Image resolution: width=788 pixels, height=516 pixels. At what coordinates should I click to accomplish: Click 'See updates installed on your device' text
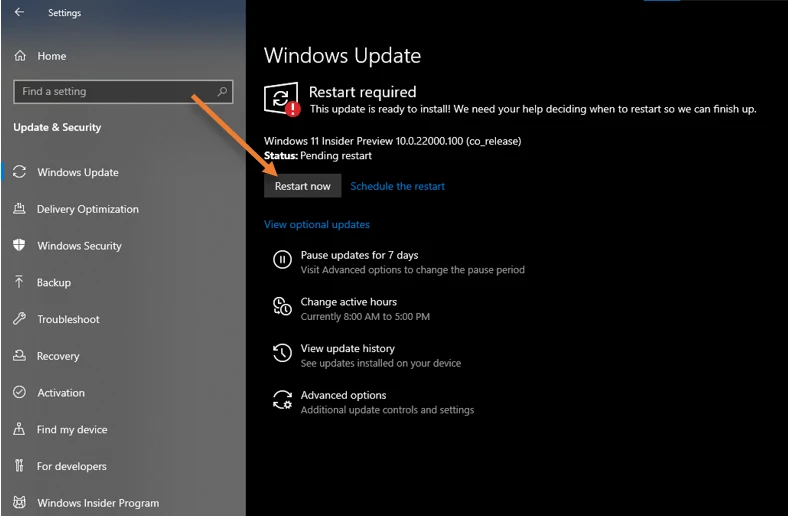(x=381, y=363)
